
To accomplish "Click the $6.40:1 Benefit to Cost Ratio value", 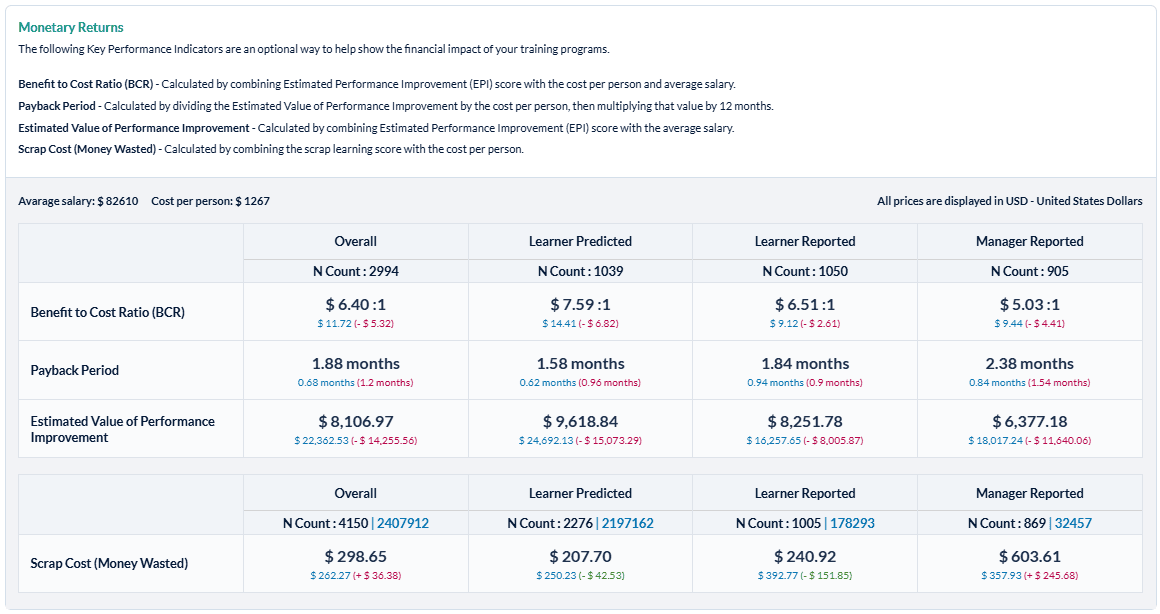I will click(x=355, y=302).
